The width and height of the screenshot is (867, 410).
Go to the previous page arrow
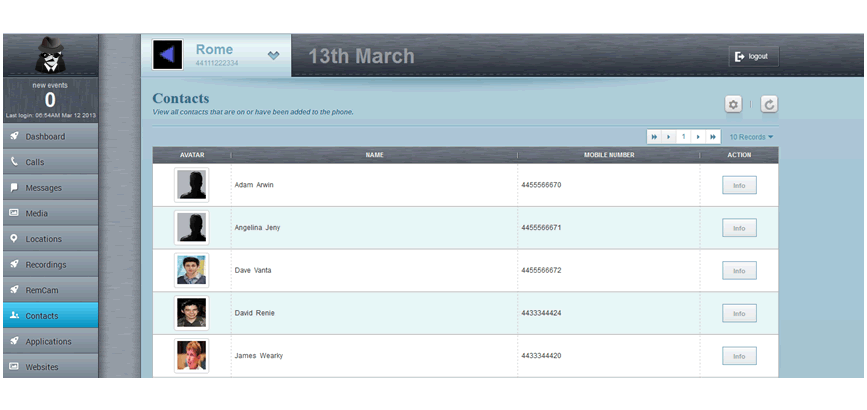[668, 136]
